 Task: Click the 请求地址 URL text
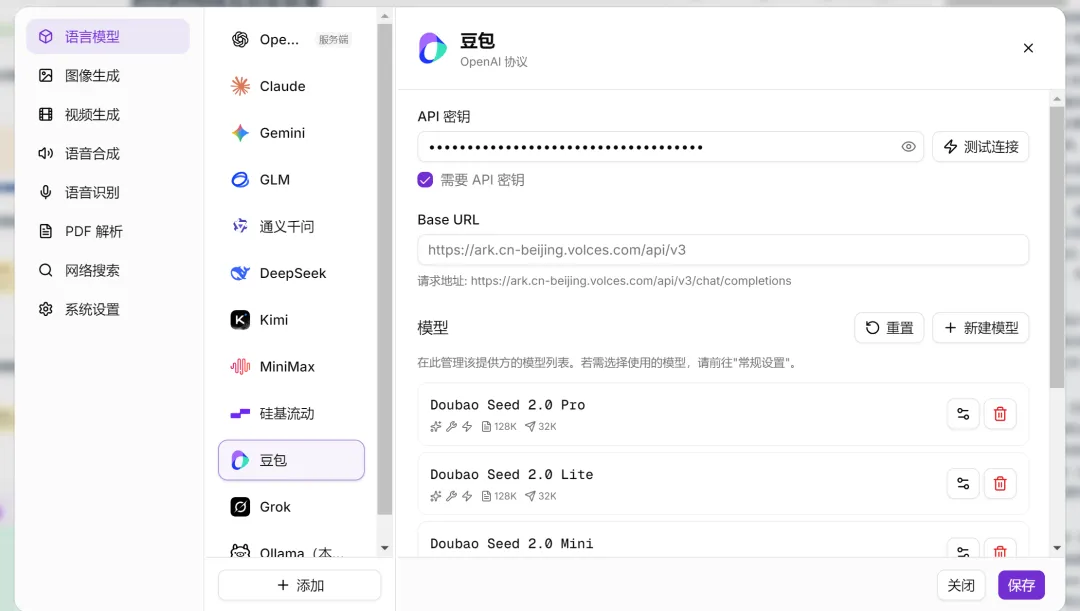[x=631, y=281]
